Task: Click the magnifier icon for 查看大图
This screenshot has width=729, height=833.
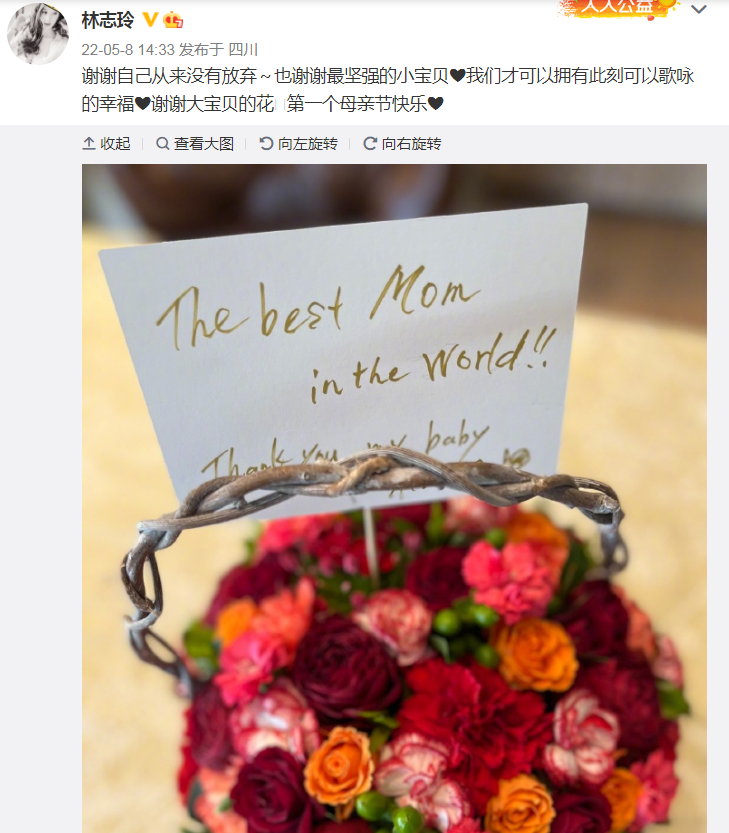Action: click(163, 143)
